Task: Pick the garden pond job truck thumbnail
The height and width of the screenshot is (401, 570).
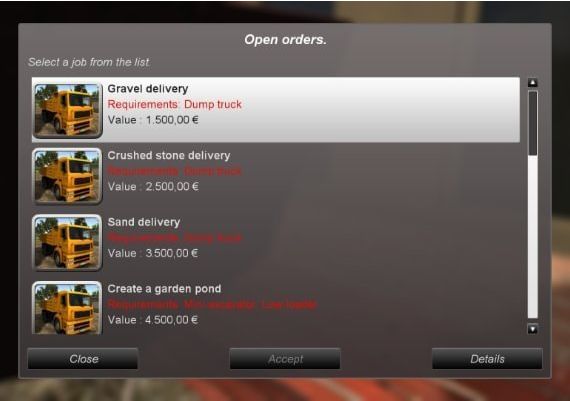Action: [68, 308]
